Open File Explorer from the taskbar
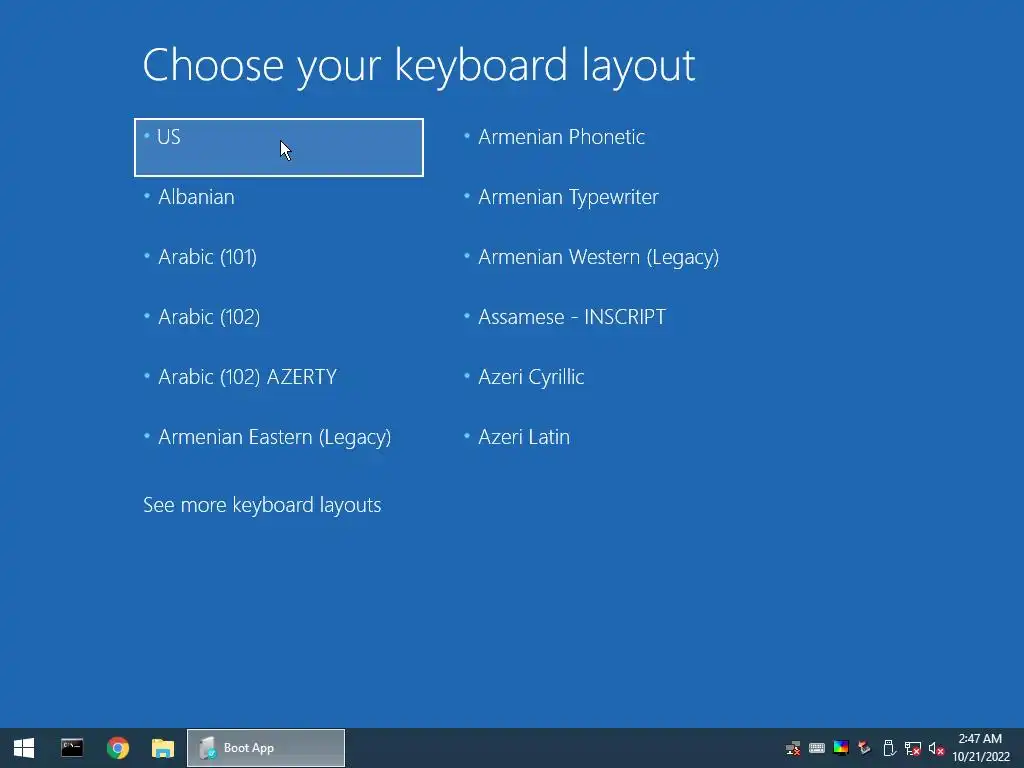The image size is (1024, 768). [x=163, y=748]
